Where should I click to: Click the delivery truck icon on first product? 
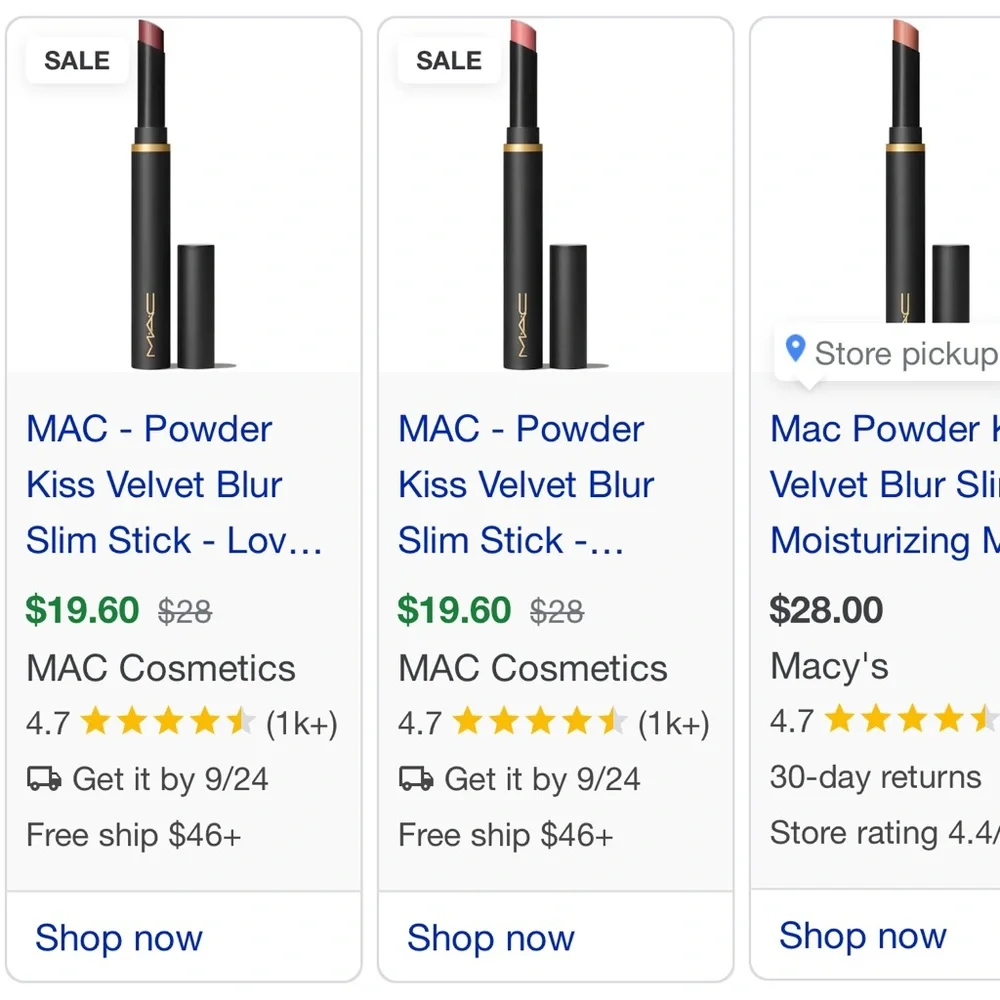tap(42, 779)
